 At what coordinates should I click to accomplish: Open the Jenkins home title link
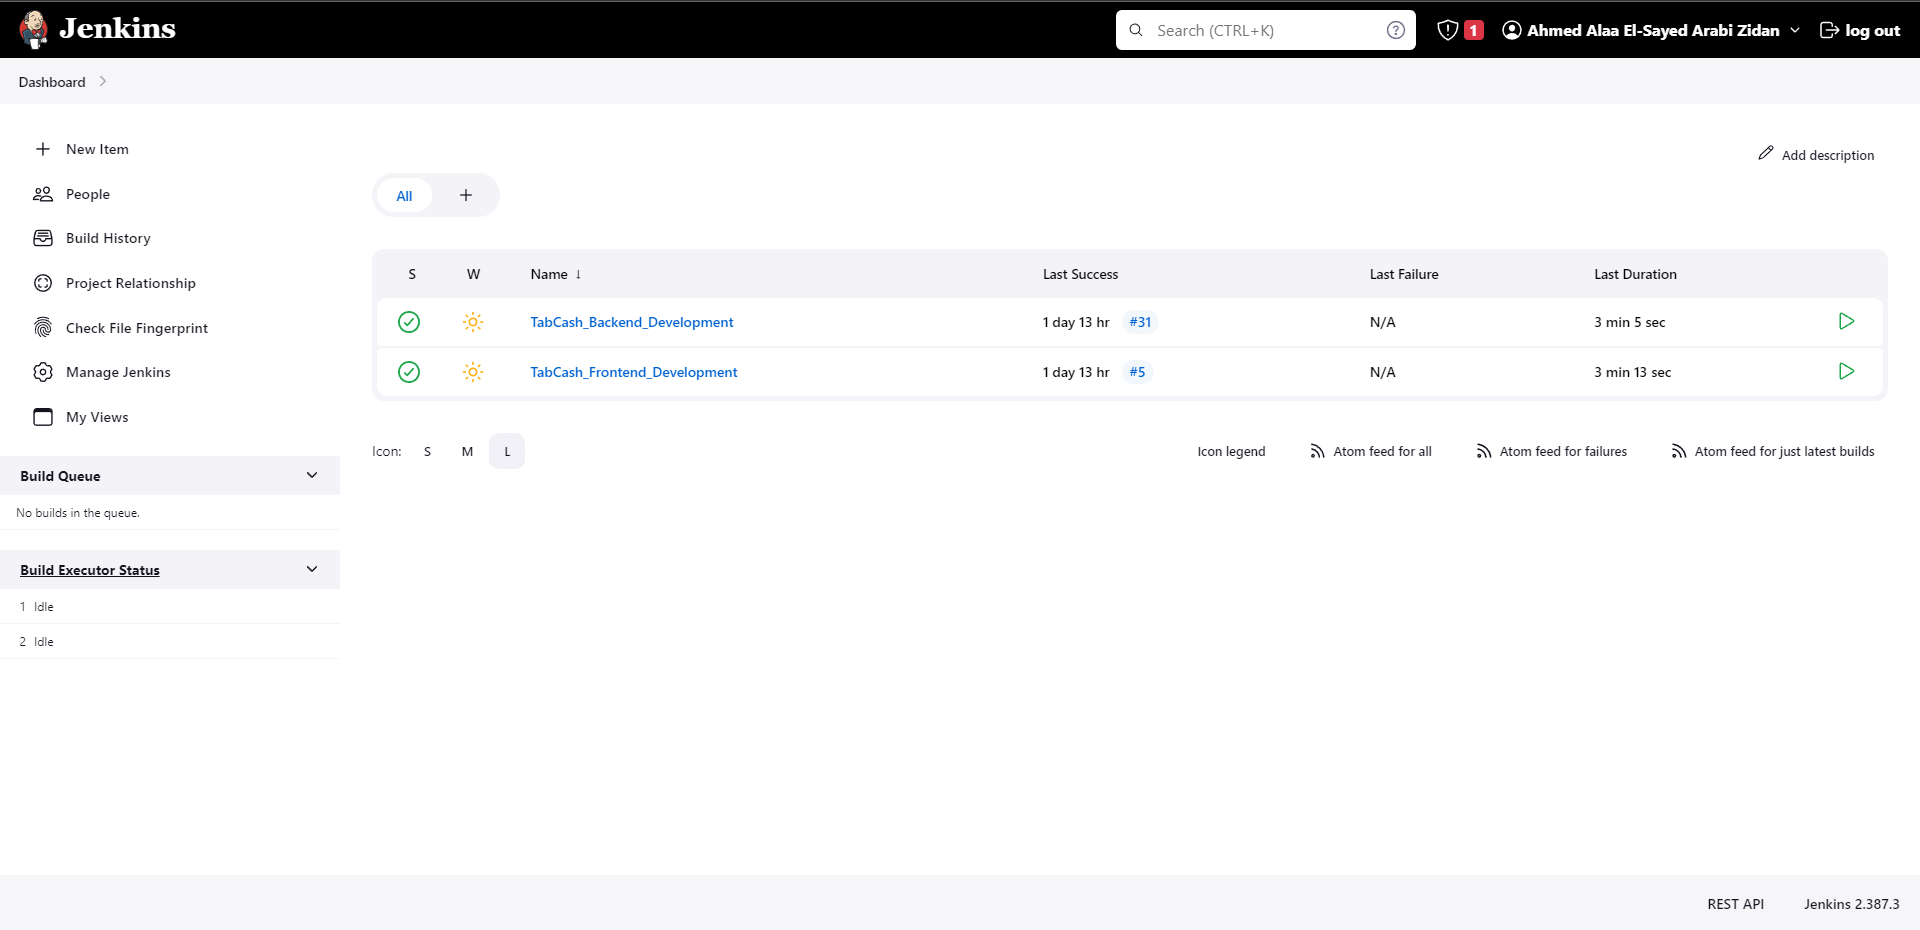(117, 28)
